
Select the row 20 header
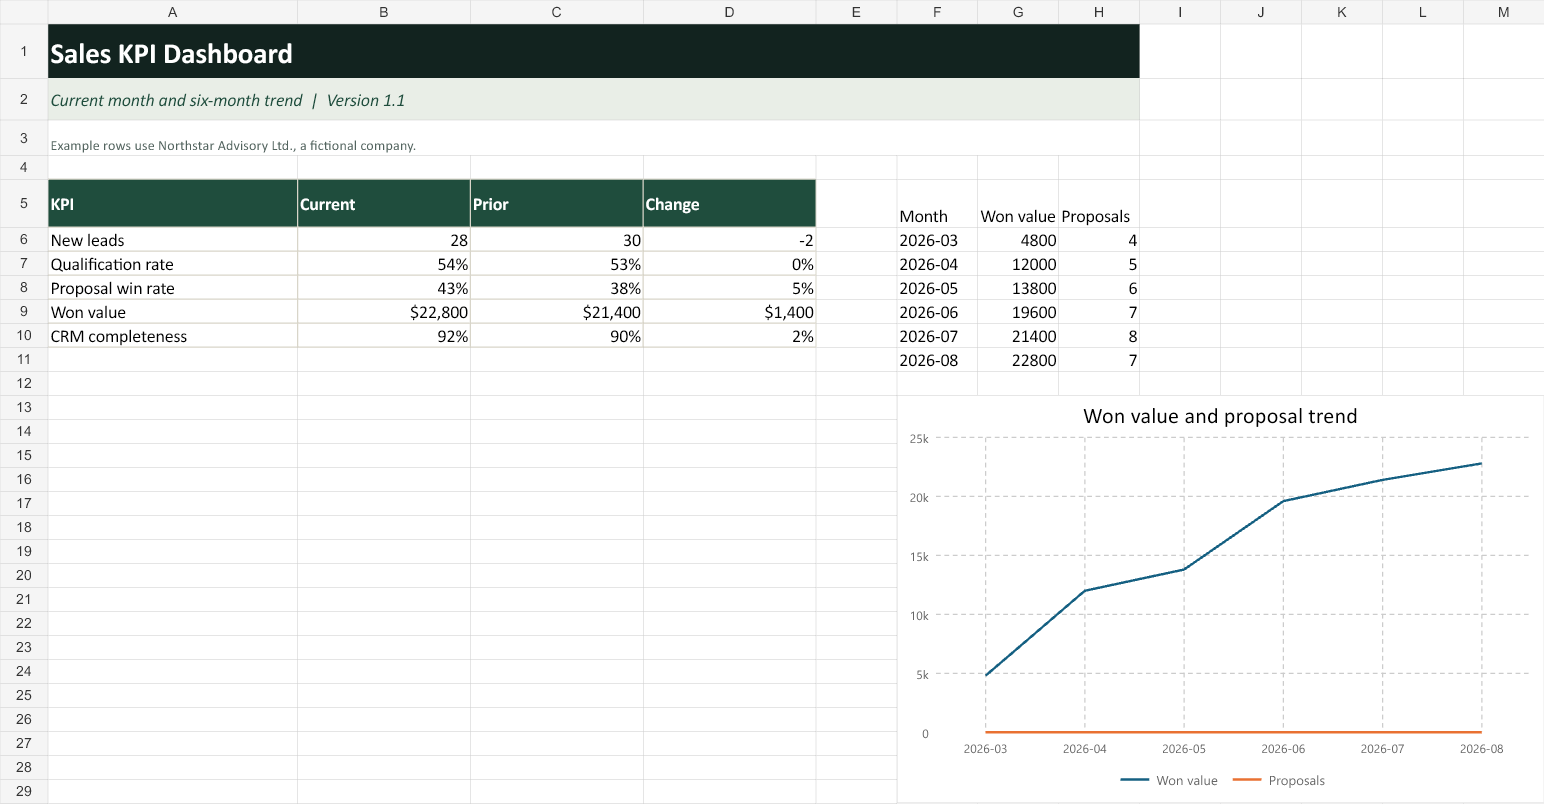(x=24, y=576)
